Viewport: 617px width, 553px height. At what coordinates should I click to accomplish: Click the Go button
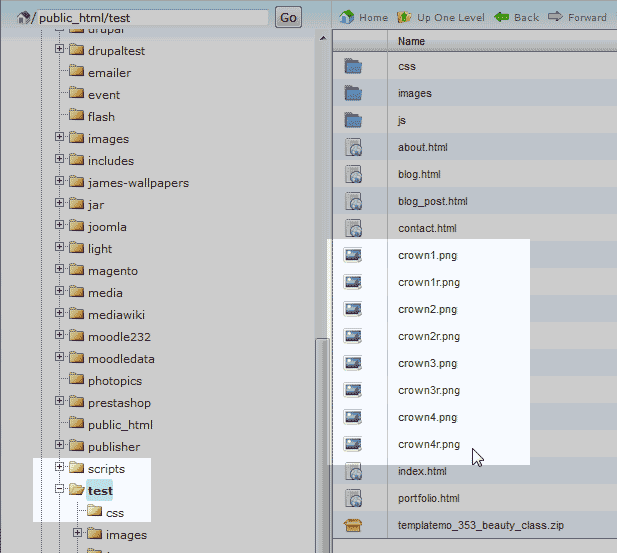click(x=288, y=17)
